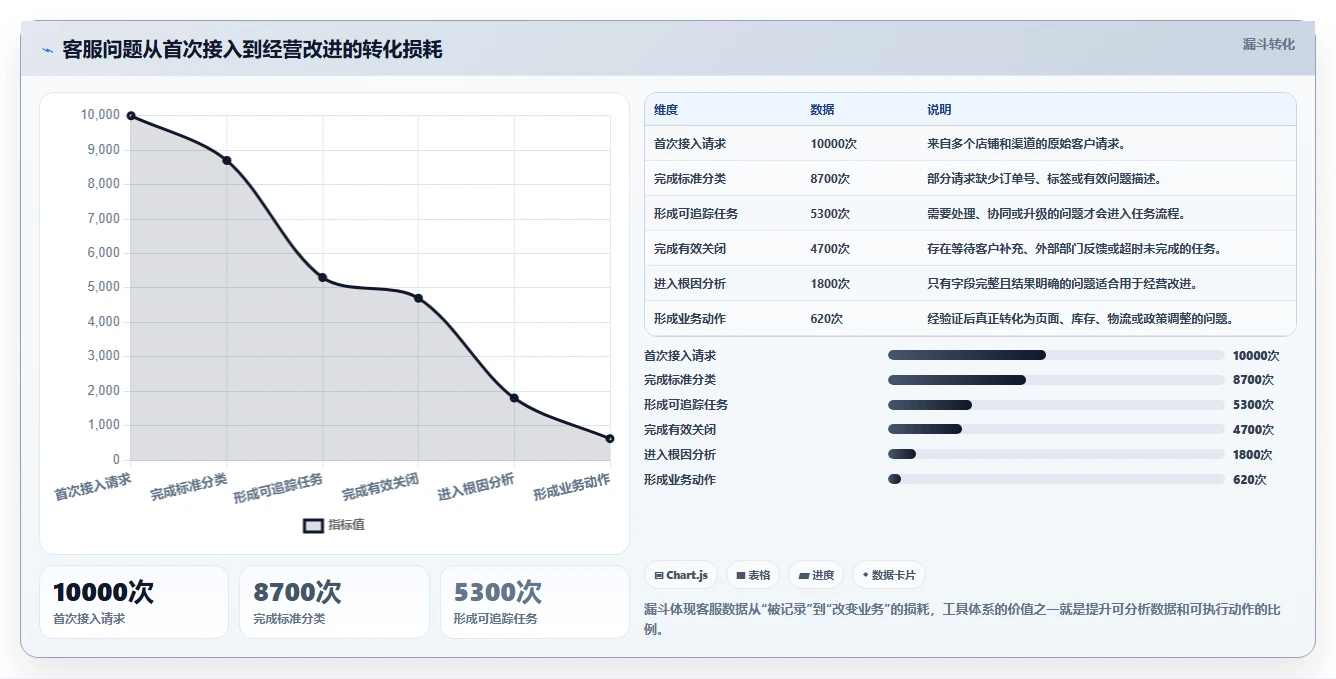The height and width of the screenshot is (679, 1336).
Task: Click the description 部分请求缺少订单号、标签或有效问题描述
Action: click(x=1046, y=179)
